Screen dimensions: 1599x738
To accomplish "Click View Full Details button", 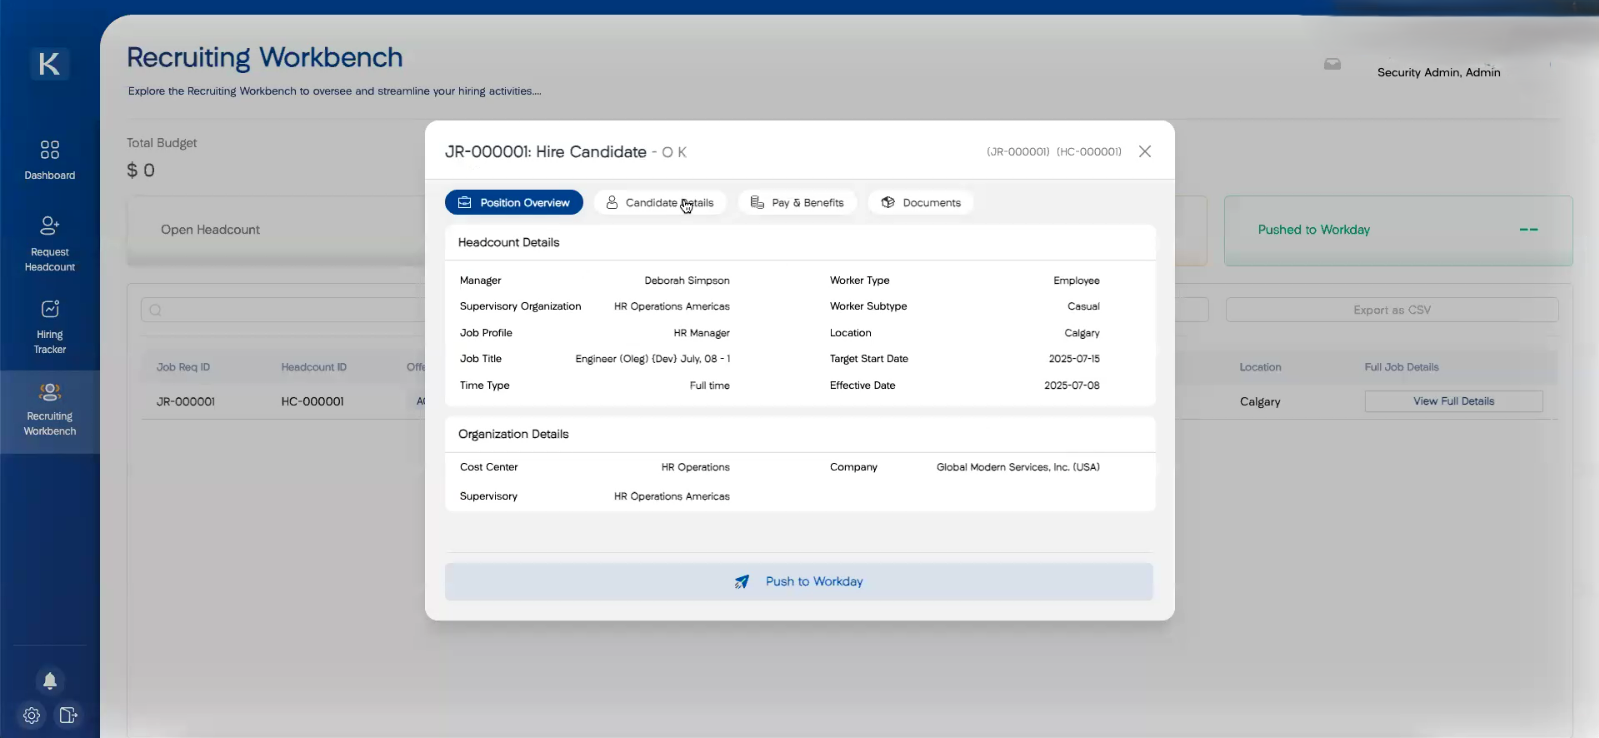I will [x=1454, y=401].
